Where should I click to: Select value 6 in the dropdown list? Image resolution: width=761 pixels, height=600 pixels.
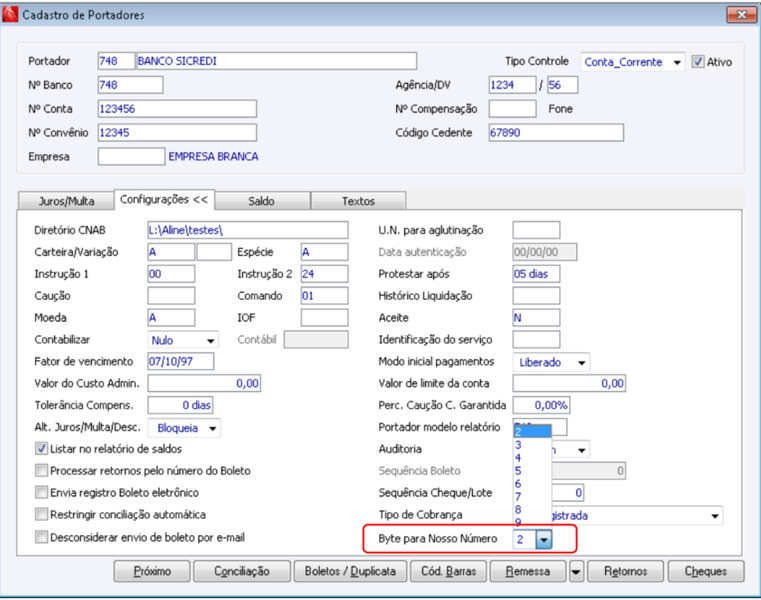[532, 483]
